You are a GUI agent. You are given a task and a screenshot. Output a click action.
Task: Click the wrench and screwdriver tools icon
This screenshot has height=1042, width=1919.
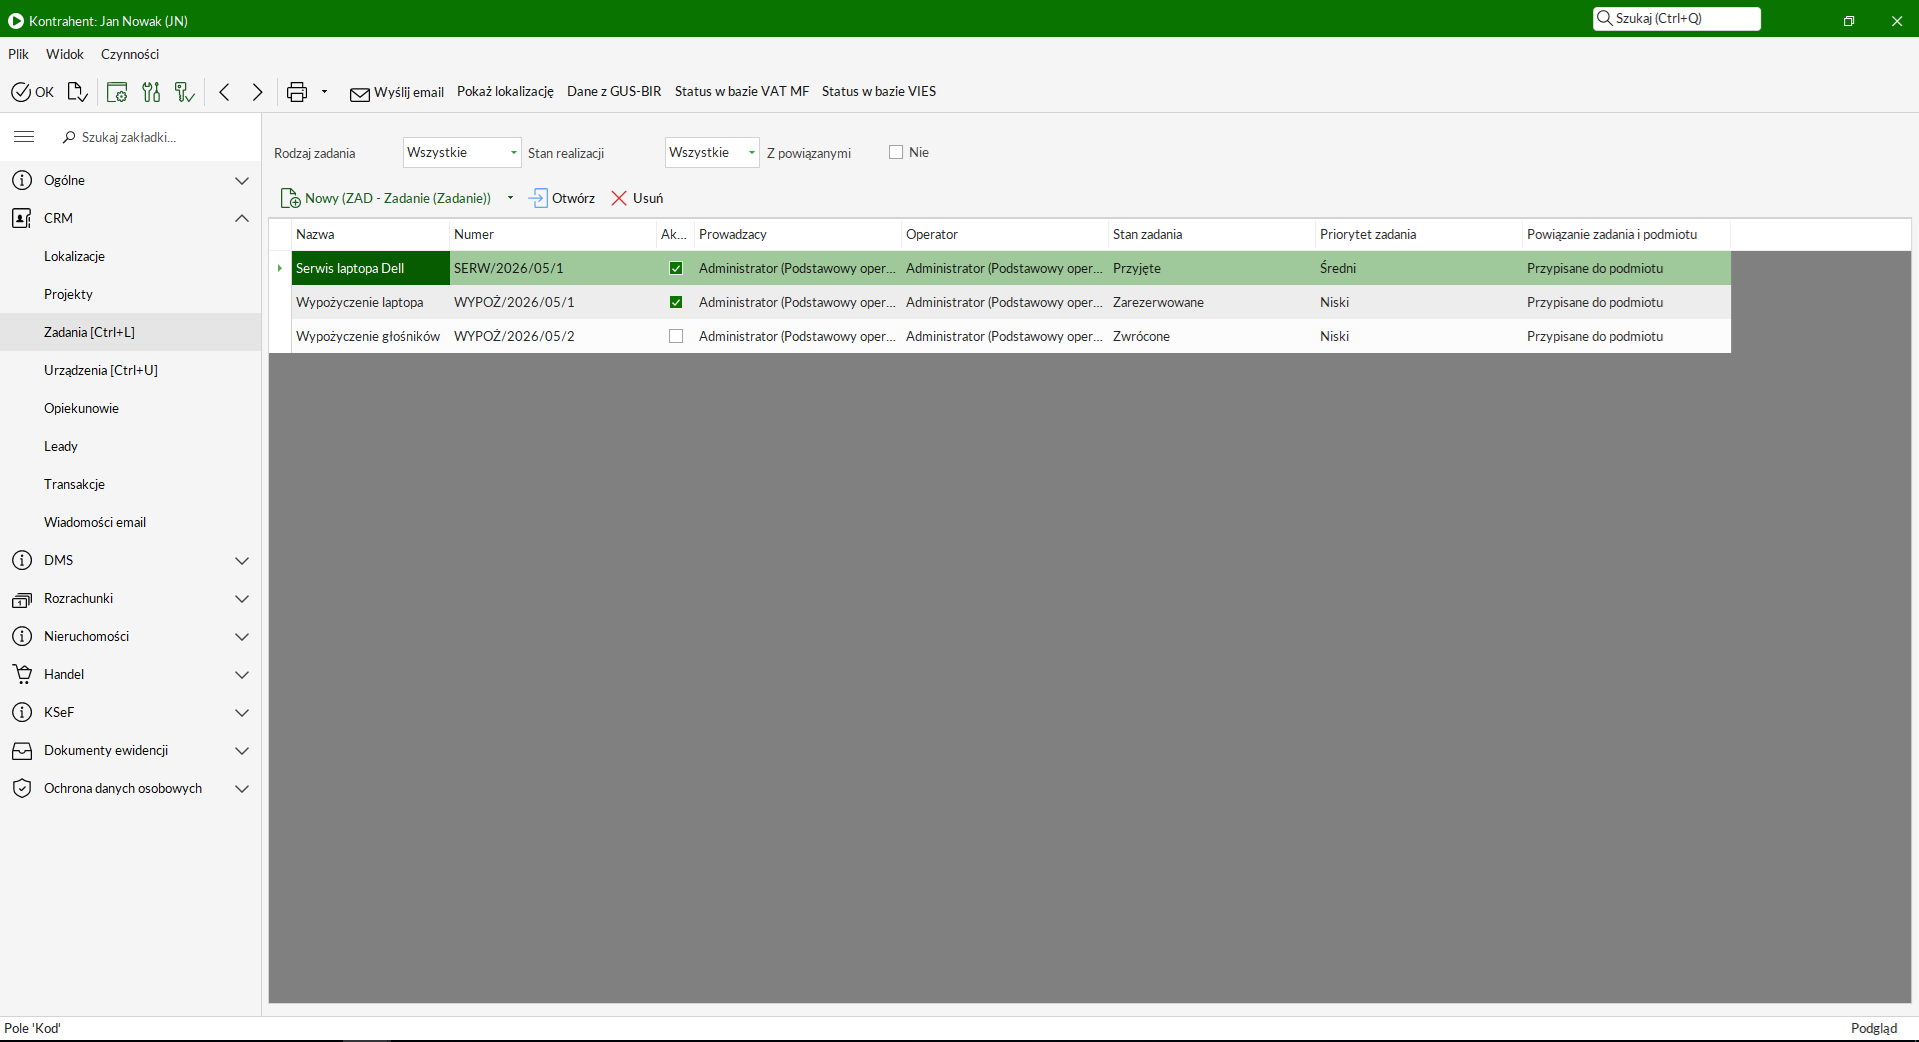click(x=151, y=92)
